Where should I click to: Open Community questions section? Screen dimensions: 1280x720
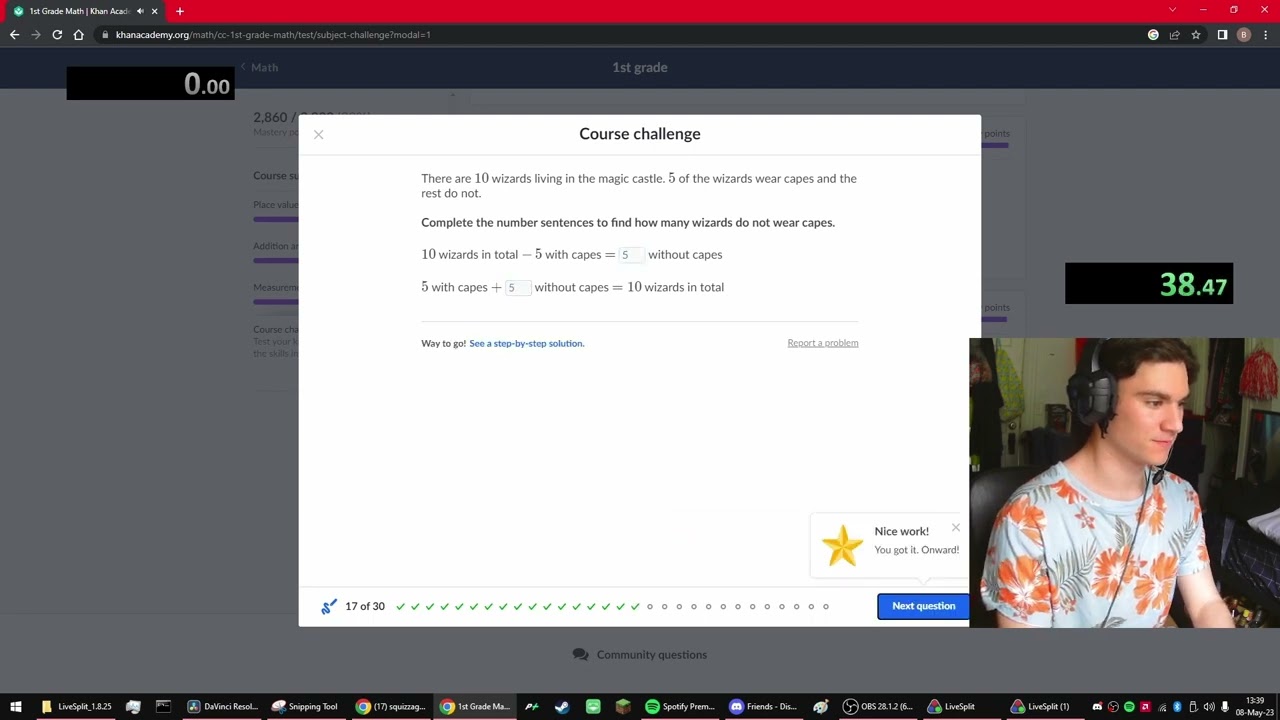pyautogui.click(x=640, y=655)
